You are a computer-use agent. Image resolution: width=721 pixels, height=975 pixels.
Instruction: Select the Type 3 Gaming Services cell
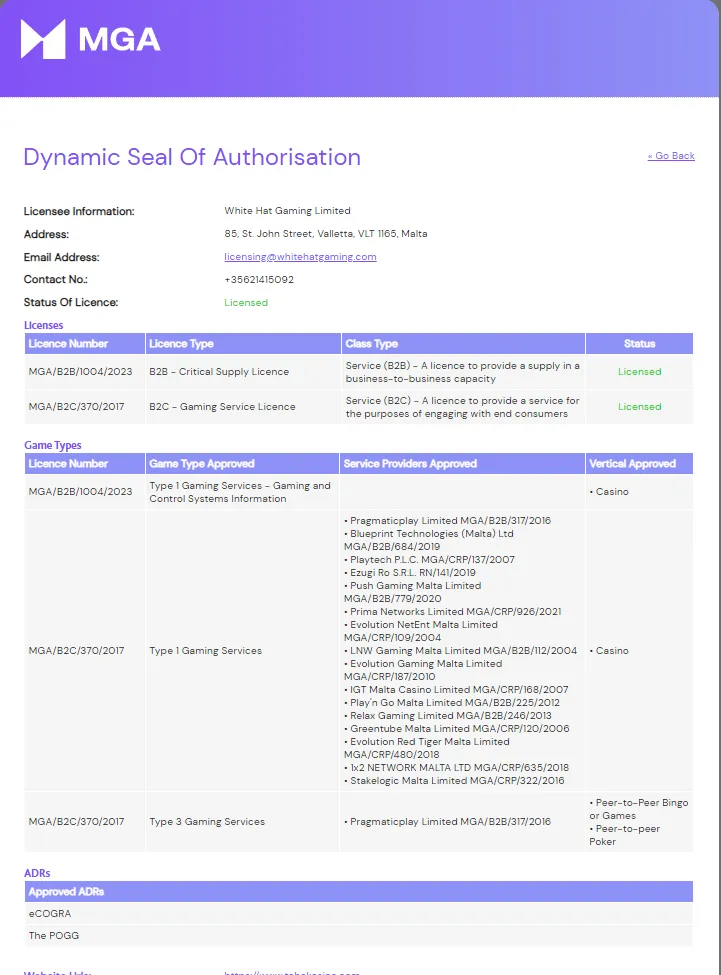coord(207,822)
